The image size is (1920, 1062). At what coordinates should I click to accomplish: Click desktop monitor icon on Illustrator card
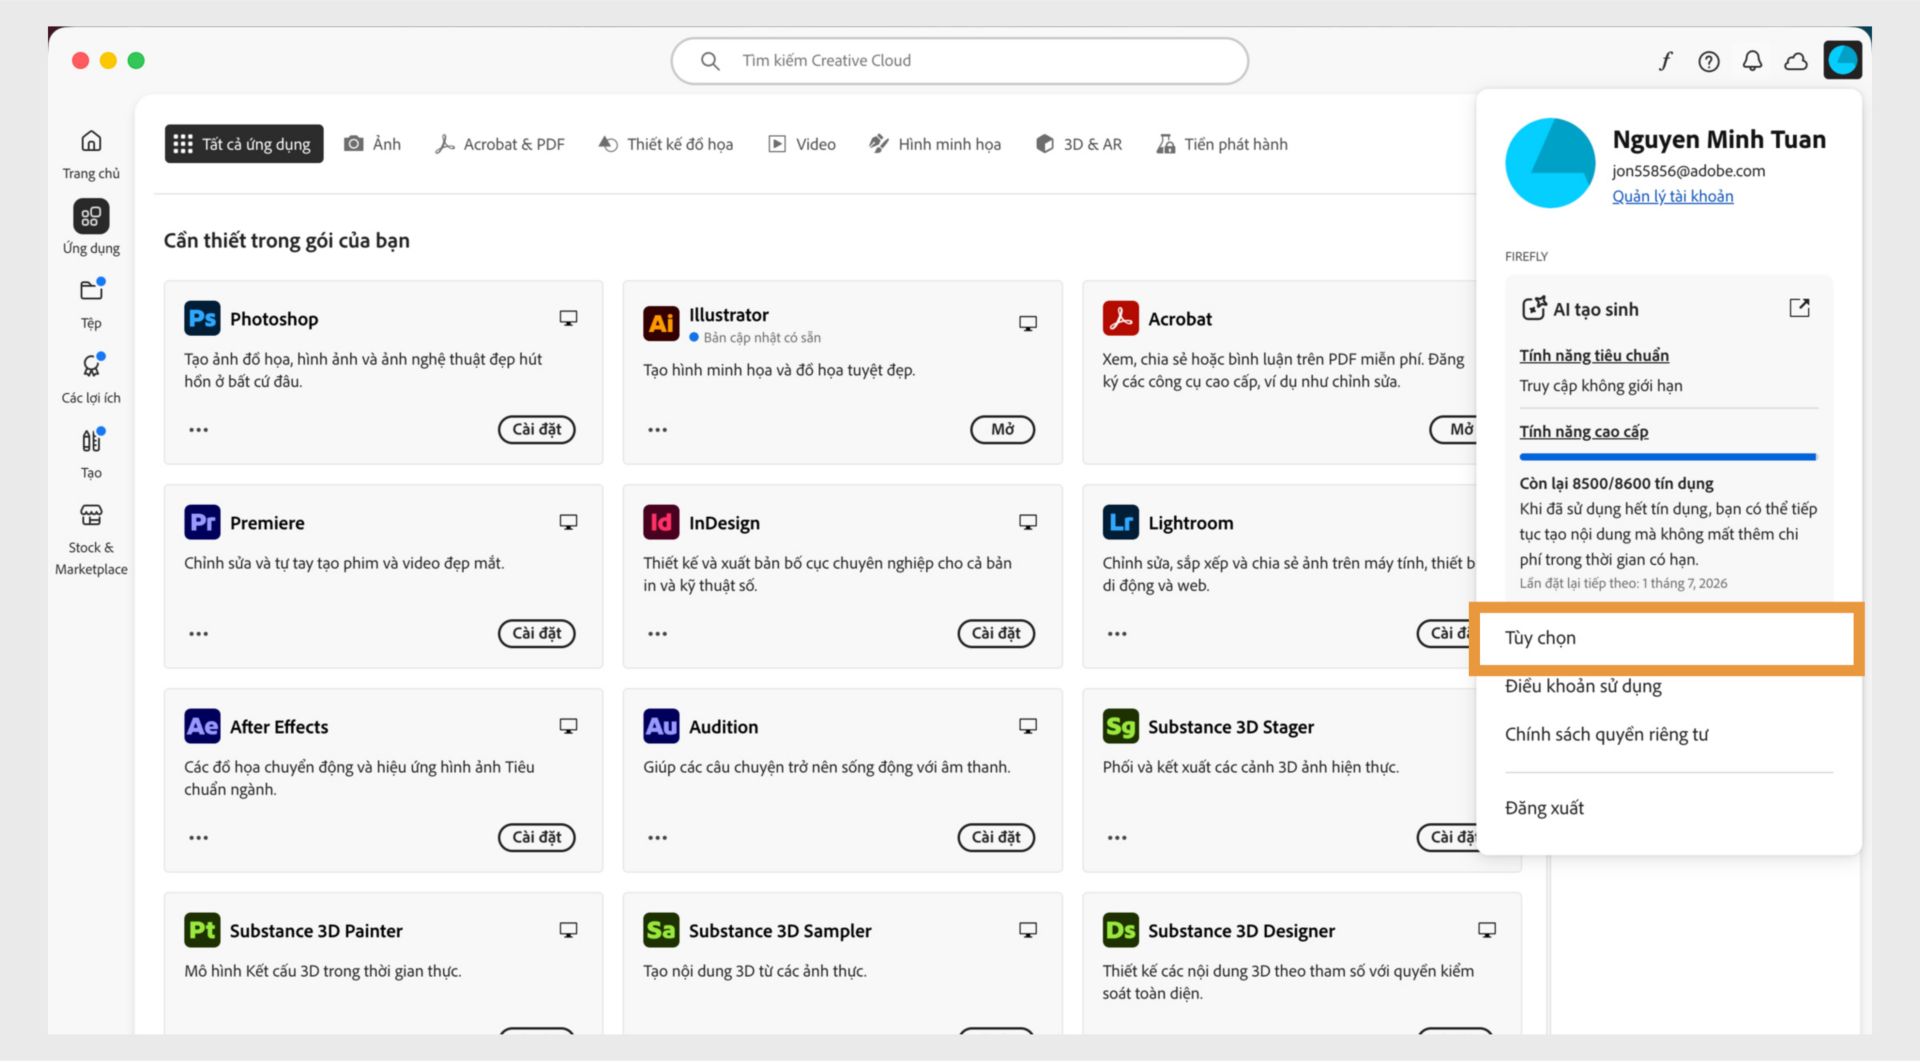[x=1027, y=323]
